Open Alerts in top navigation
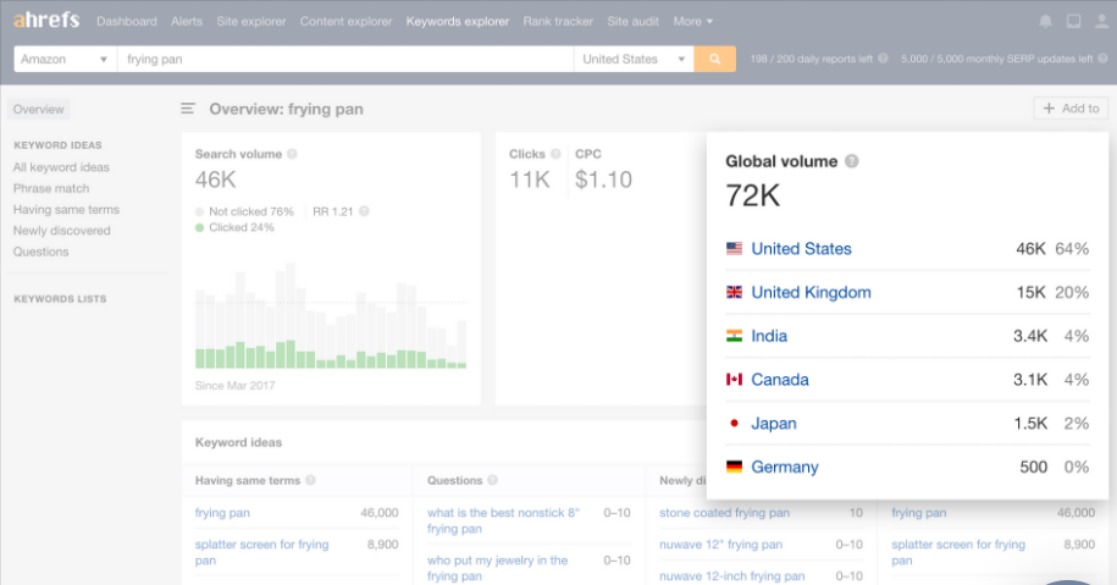 click(187, 21)
